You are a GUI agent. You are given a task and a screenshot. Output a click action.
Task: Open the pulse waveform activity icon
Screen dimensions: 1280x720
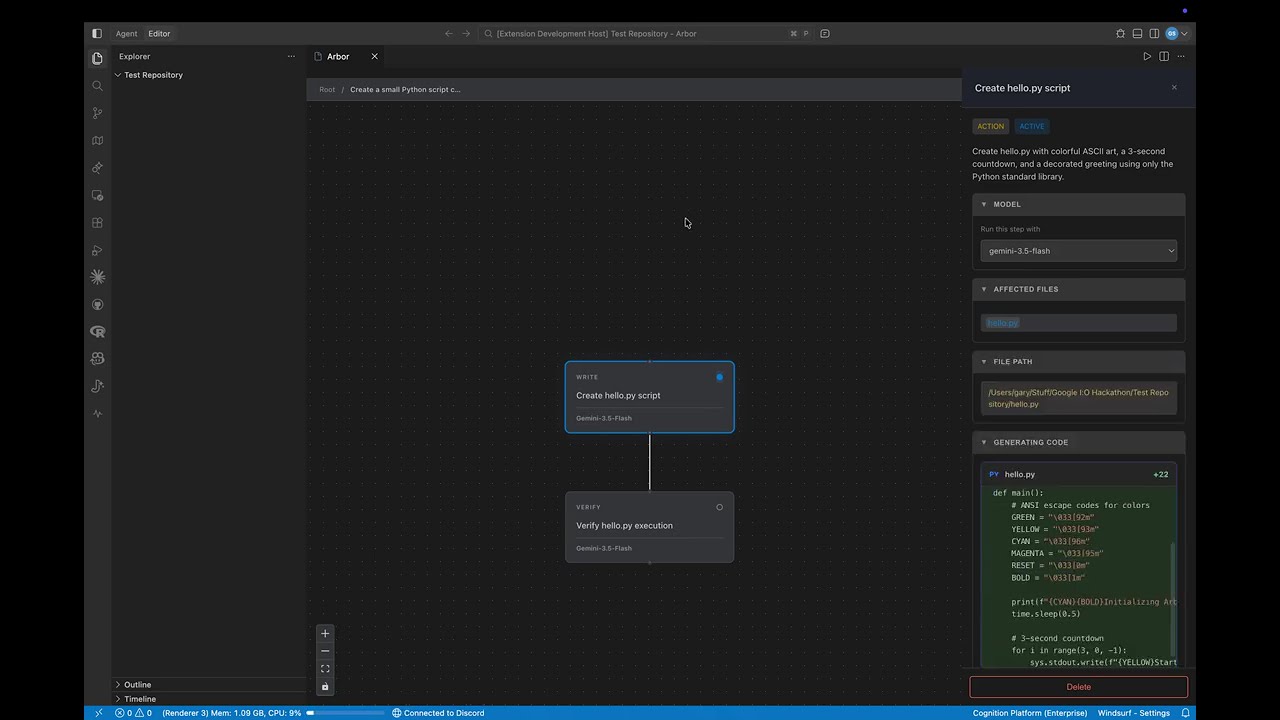pos(97,413)
